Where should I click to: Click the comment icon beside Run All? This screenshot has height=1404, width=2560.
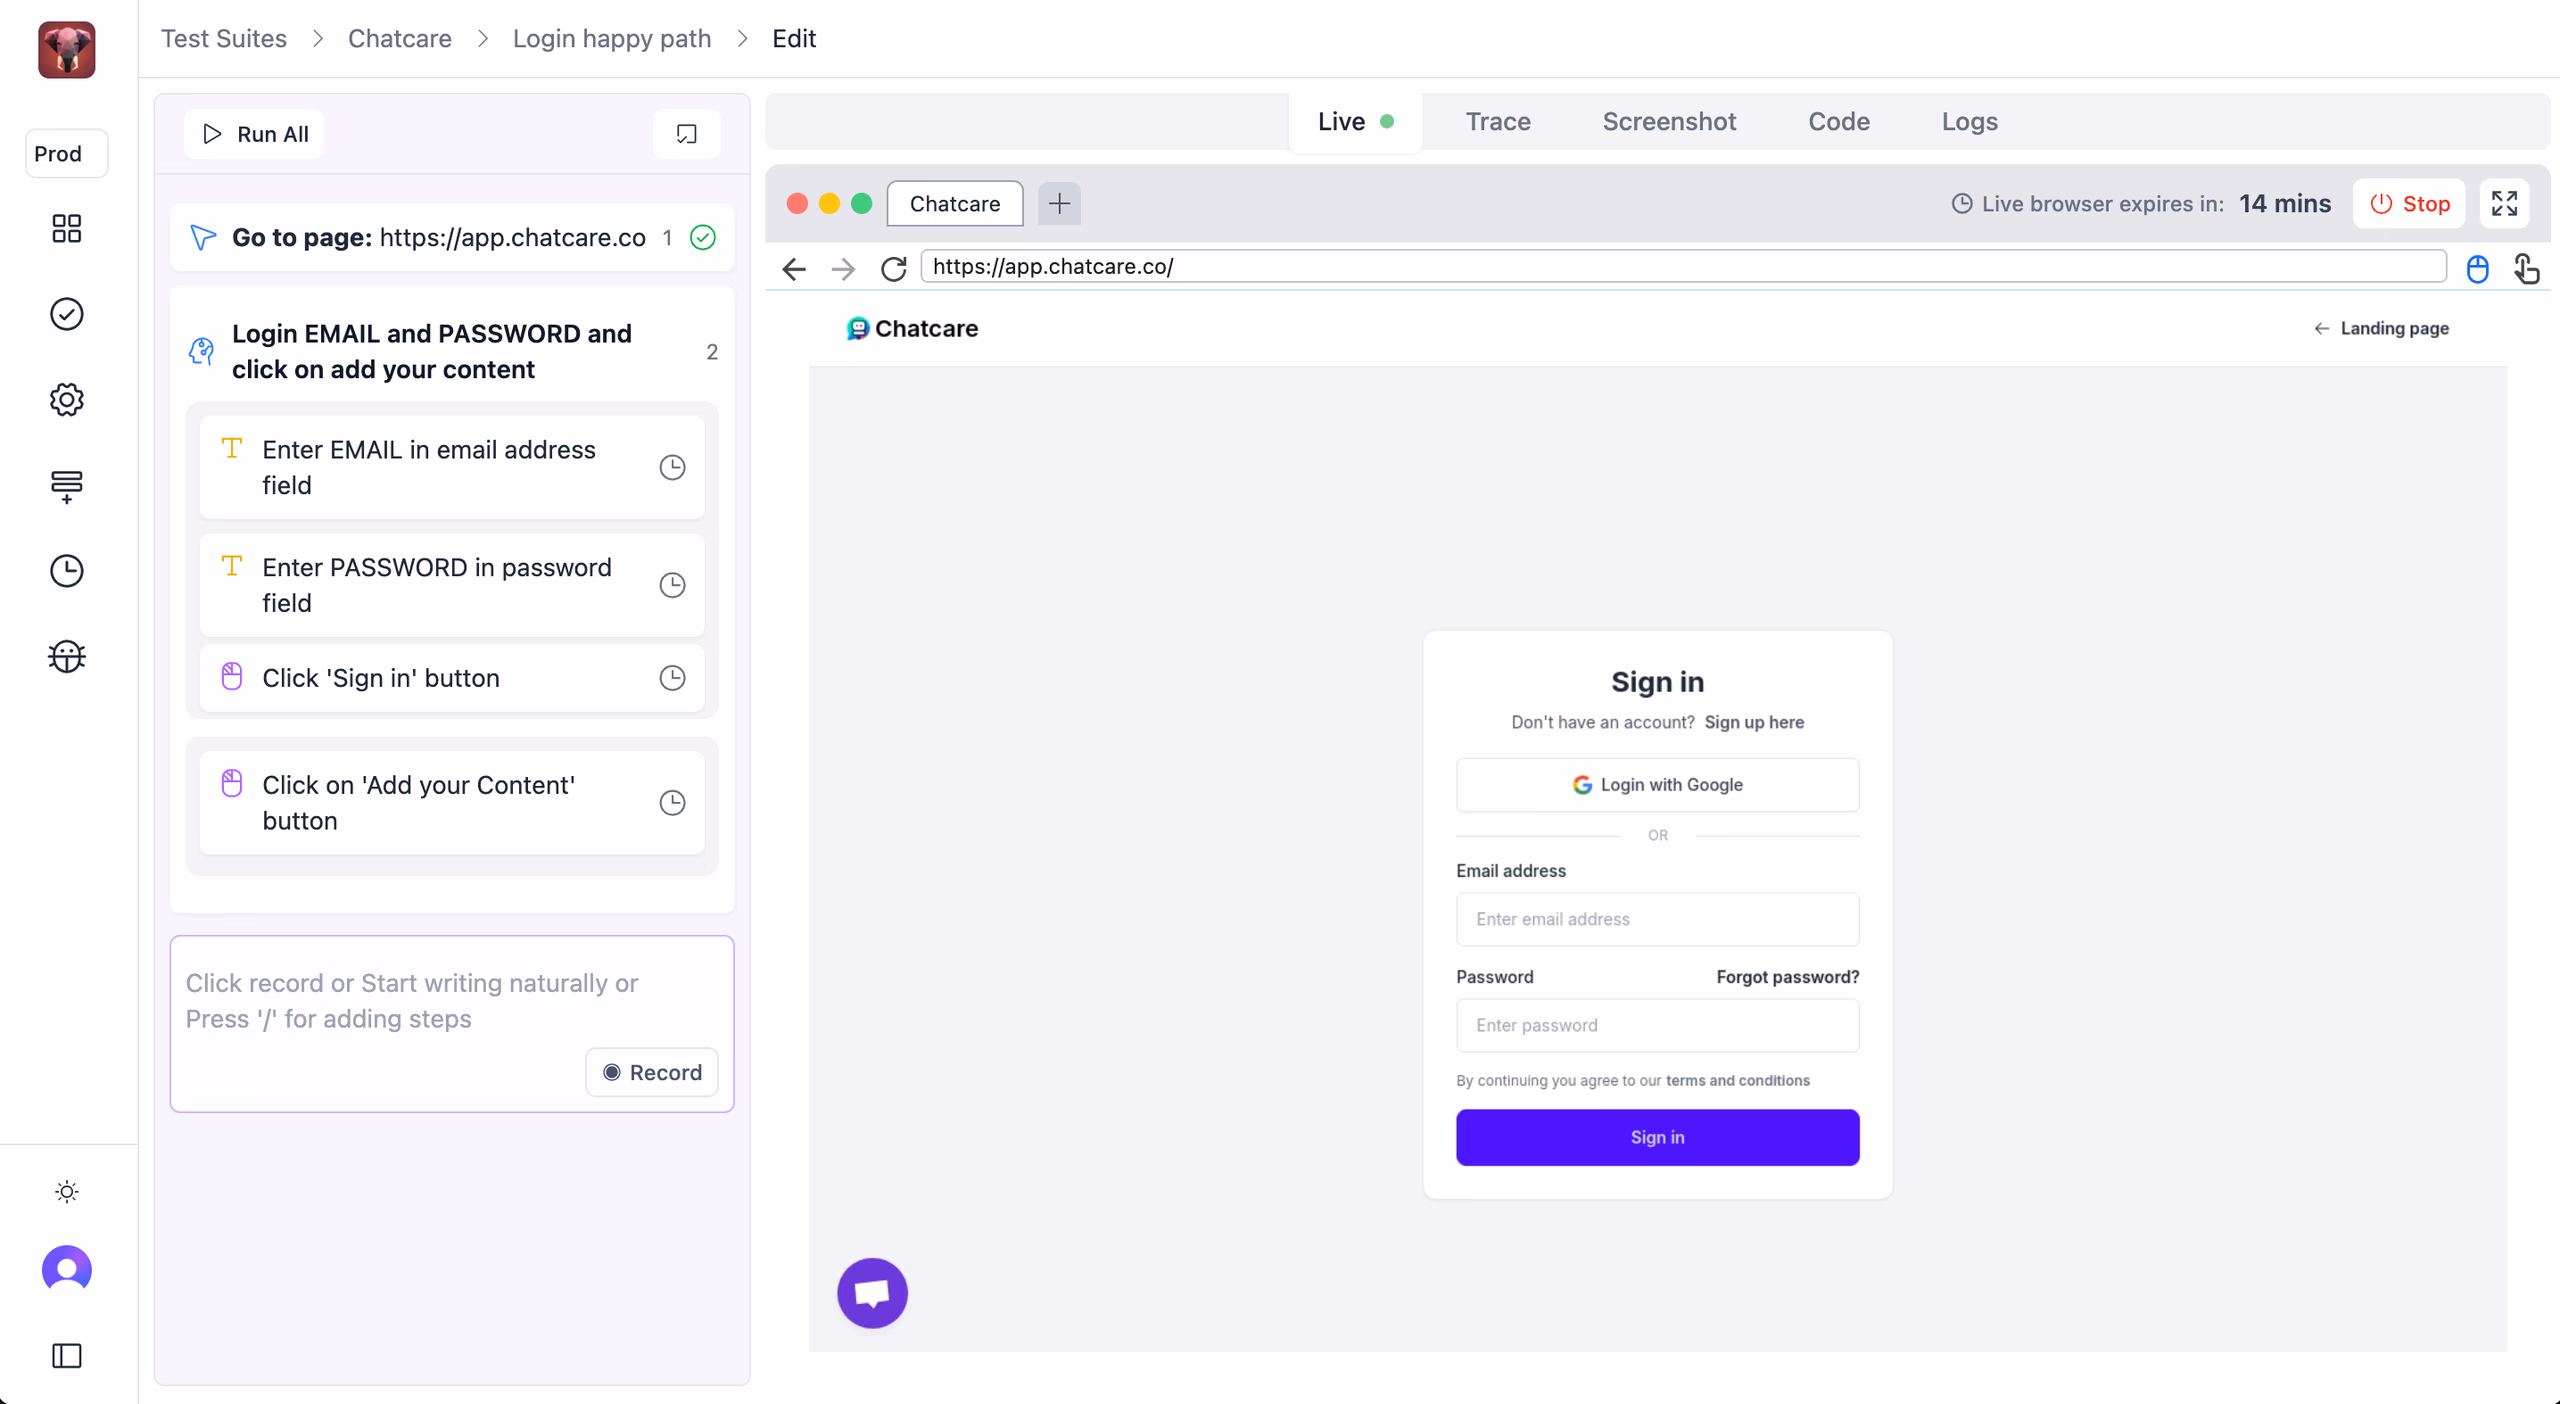[x=687, y=134]
